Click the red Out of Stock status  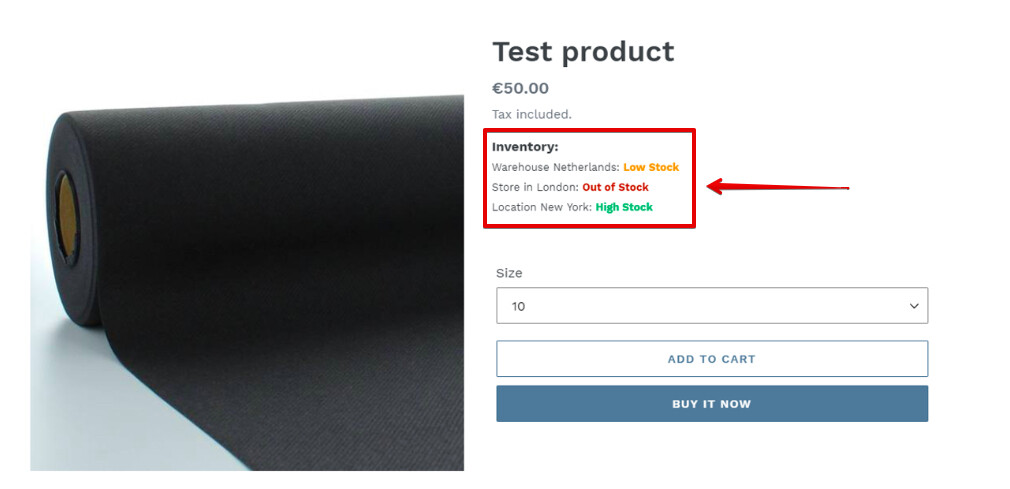pyautogui.click(x=615, y=187)
